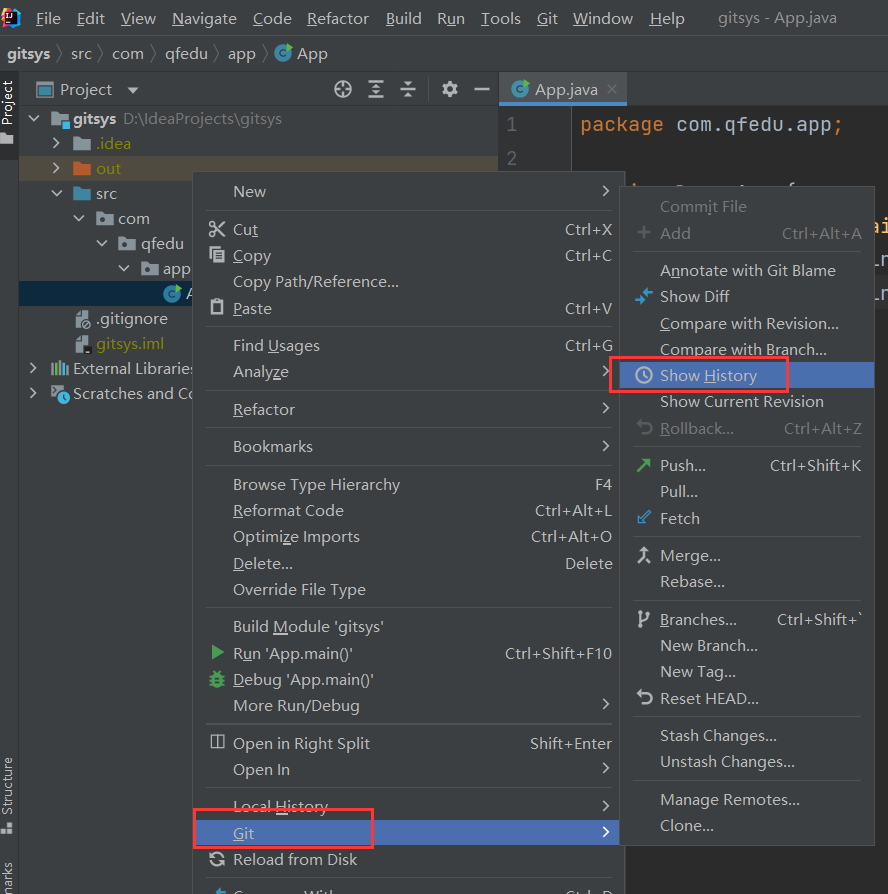Collapse the src folder

coord(57,193)
